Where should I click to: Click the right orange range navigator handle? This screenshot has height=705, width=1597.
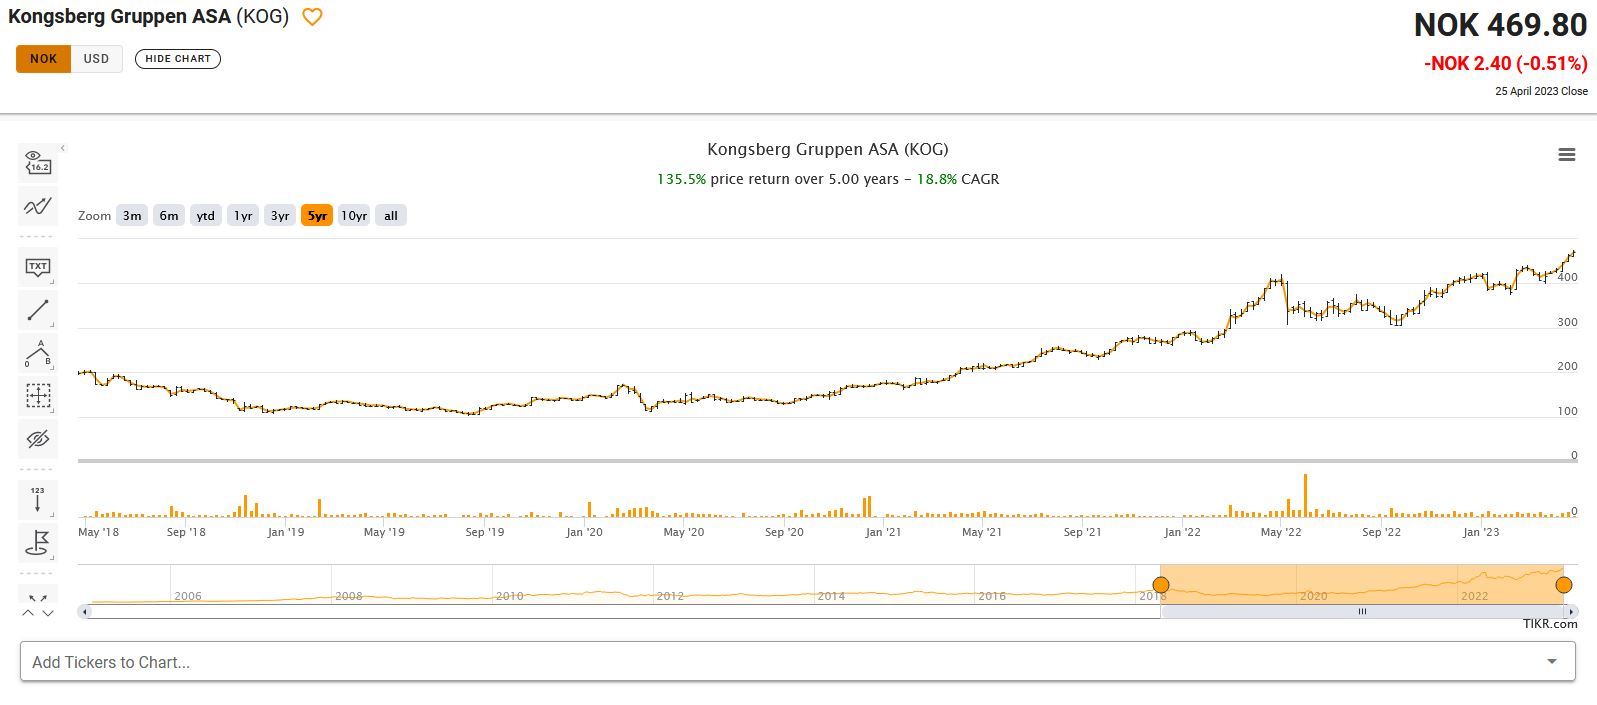pyautogui.click(x=1564, y=585)
